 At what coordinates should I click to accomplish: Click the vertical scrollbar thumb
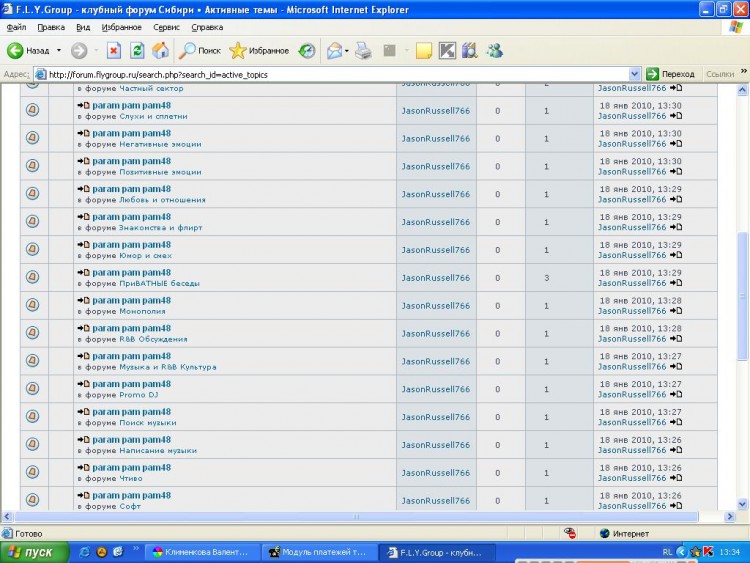[x=742, y=295]
